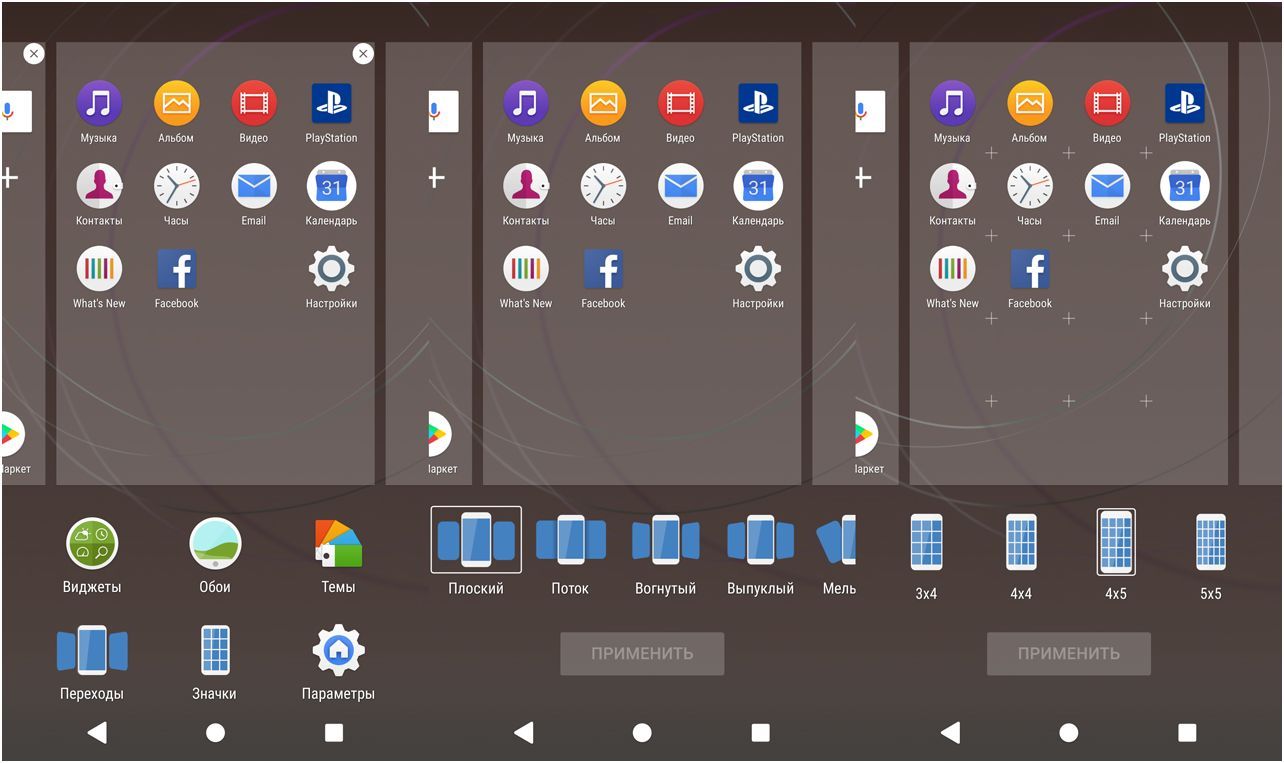Open the Значки customization icon
This screenshot has width=1284, height=763.
coord(215,652)
